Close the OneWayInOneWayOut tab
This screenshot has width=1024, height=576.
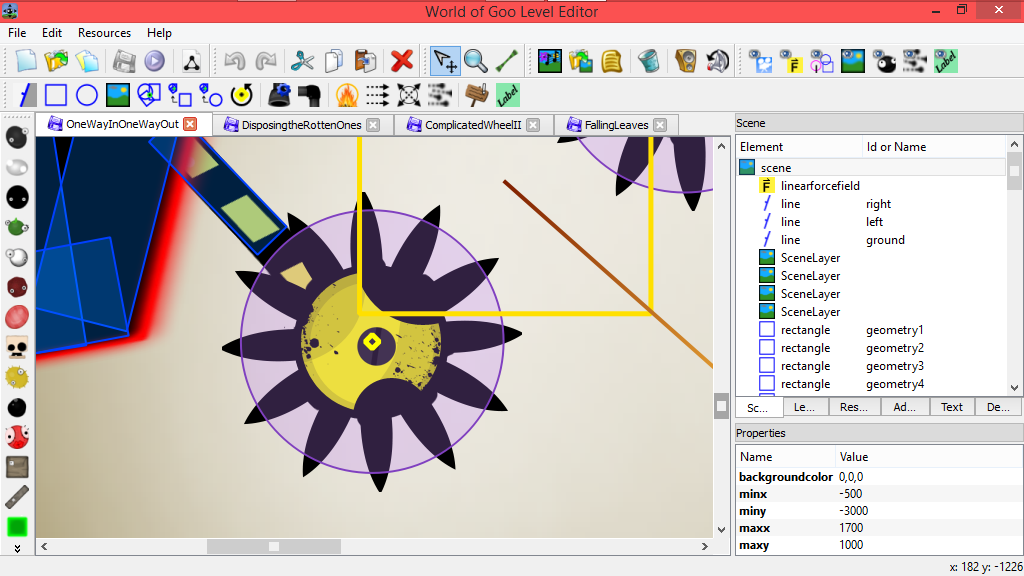point(190,124)
